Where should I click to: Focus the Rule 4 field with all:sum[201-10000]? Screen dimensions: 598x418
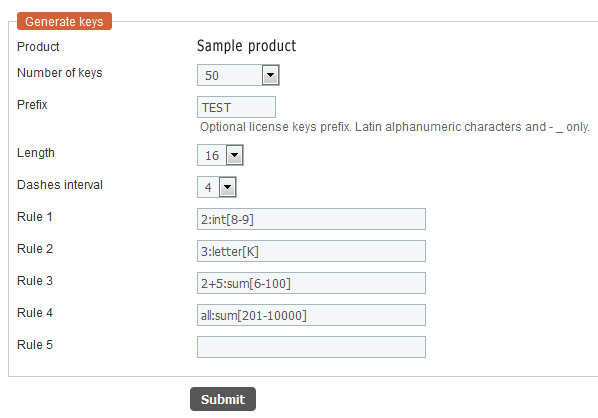click(x=311, y=315)
